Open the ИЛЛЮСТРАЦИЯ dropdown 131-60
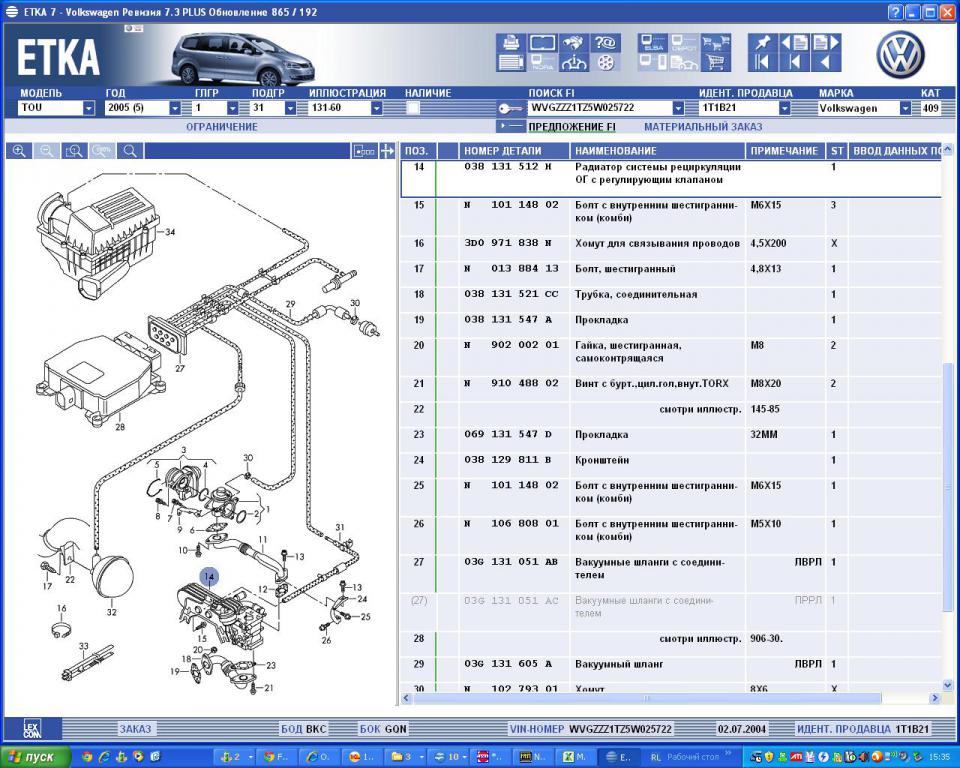The image size is (960, 768). [x=377, y=108]
